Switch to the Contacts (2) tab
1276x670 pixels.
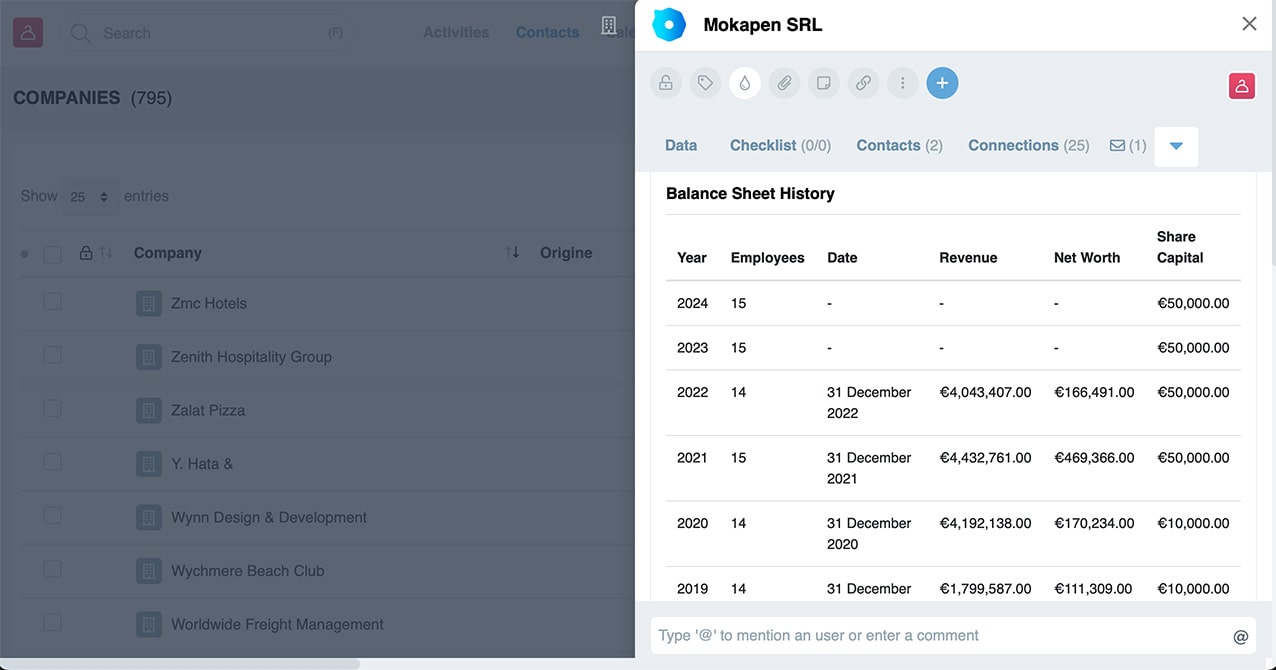pos(899,146)
